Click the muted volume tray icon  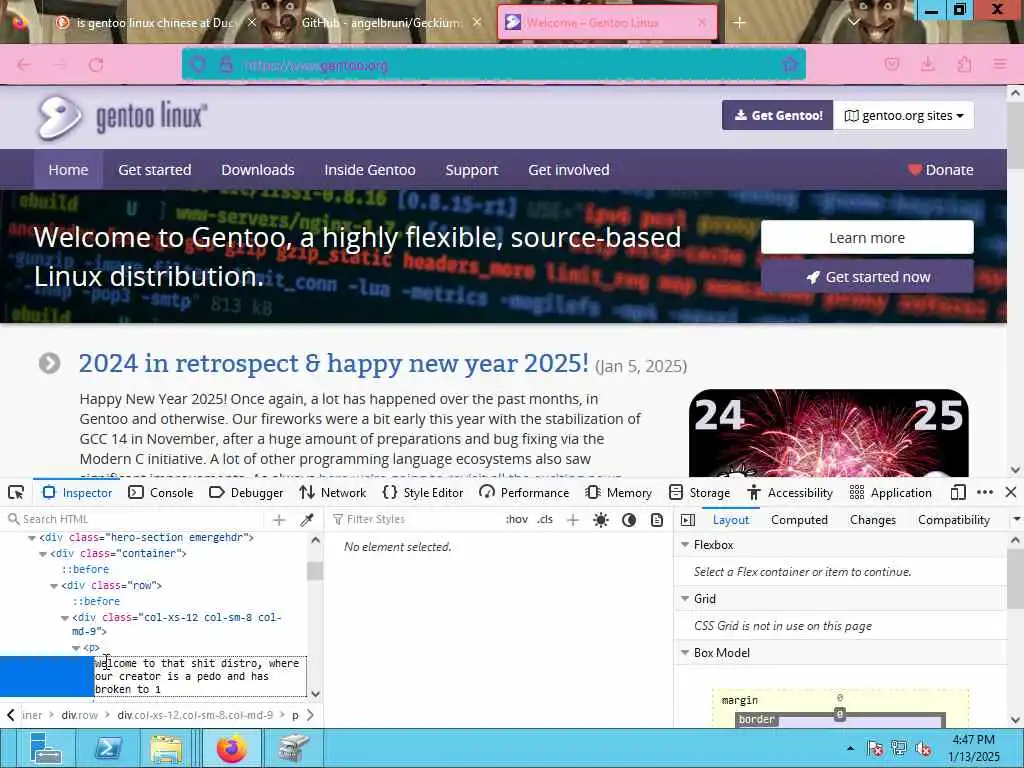(923, 748)
